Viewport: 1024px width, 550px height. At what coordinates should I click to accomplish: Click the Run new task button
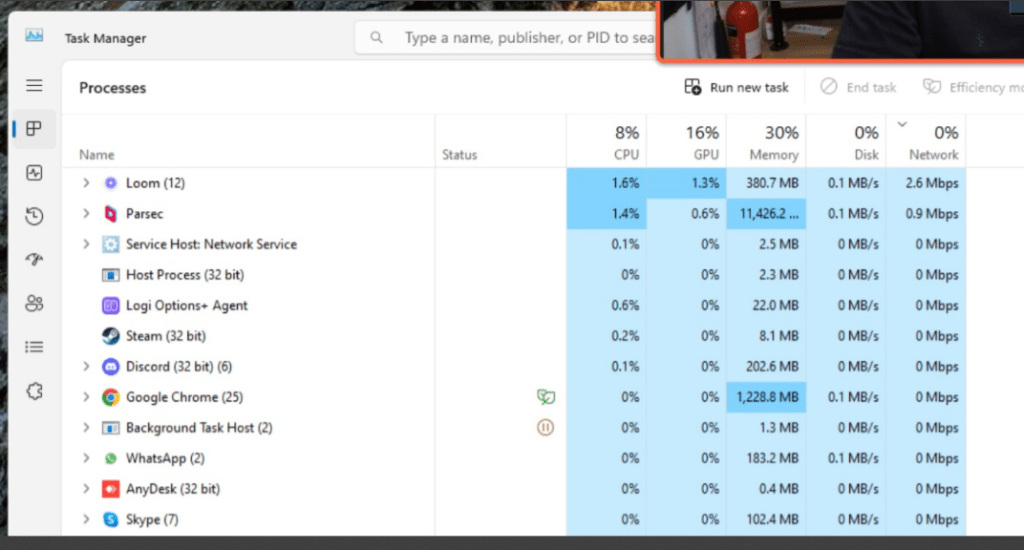[x=737, y=87]
